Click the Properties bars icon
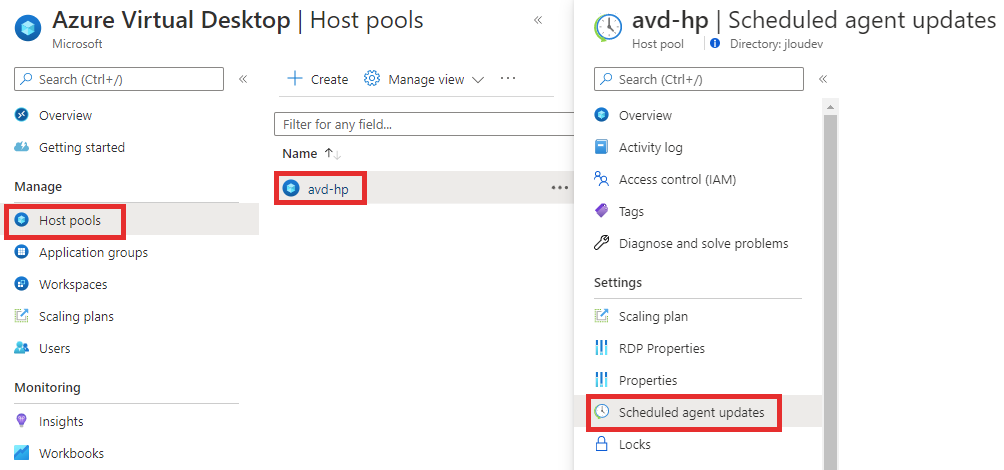Viewport: 1004px width, 470px height. [601, 380]
